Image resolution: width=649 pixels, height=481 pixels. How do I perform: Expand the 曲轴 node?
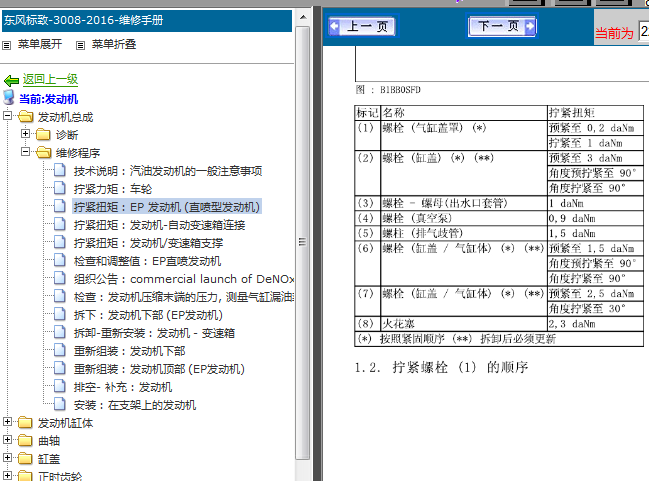7,439
